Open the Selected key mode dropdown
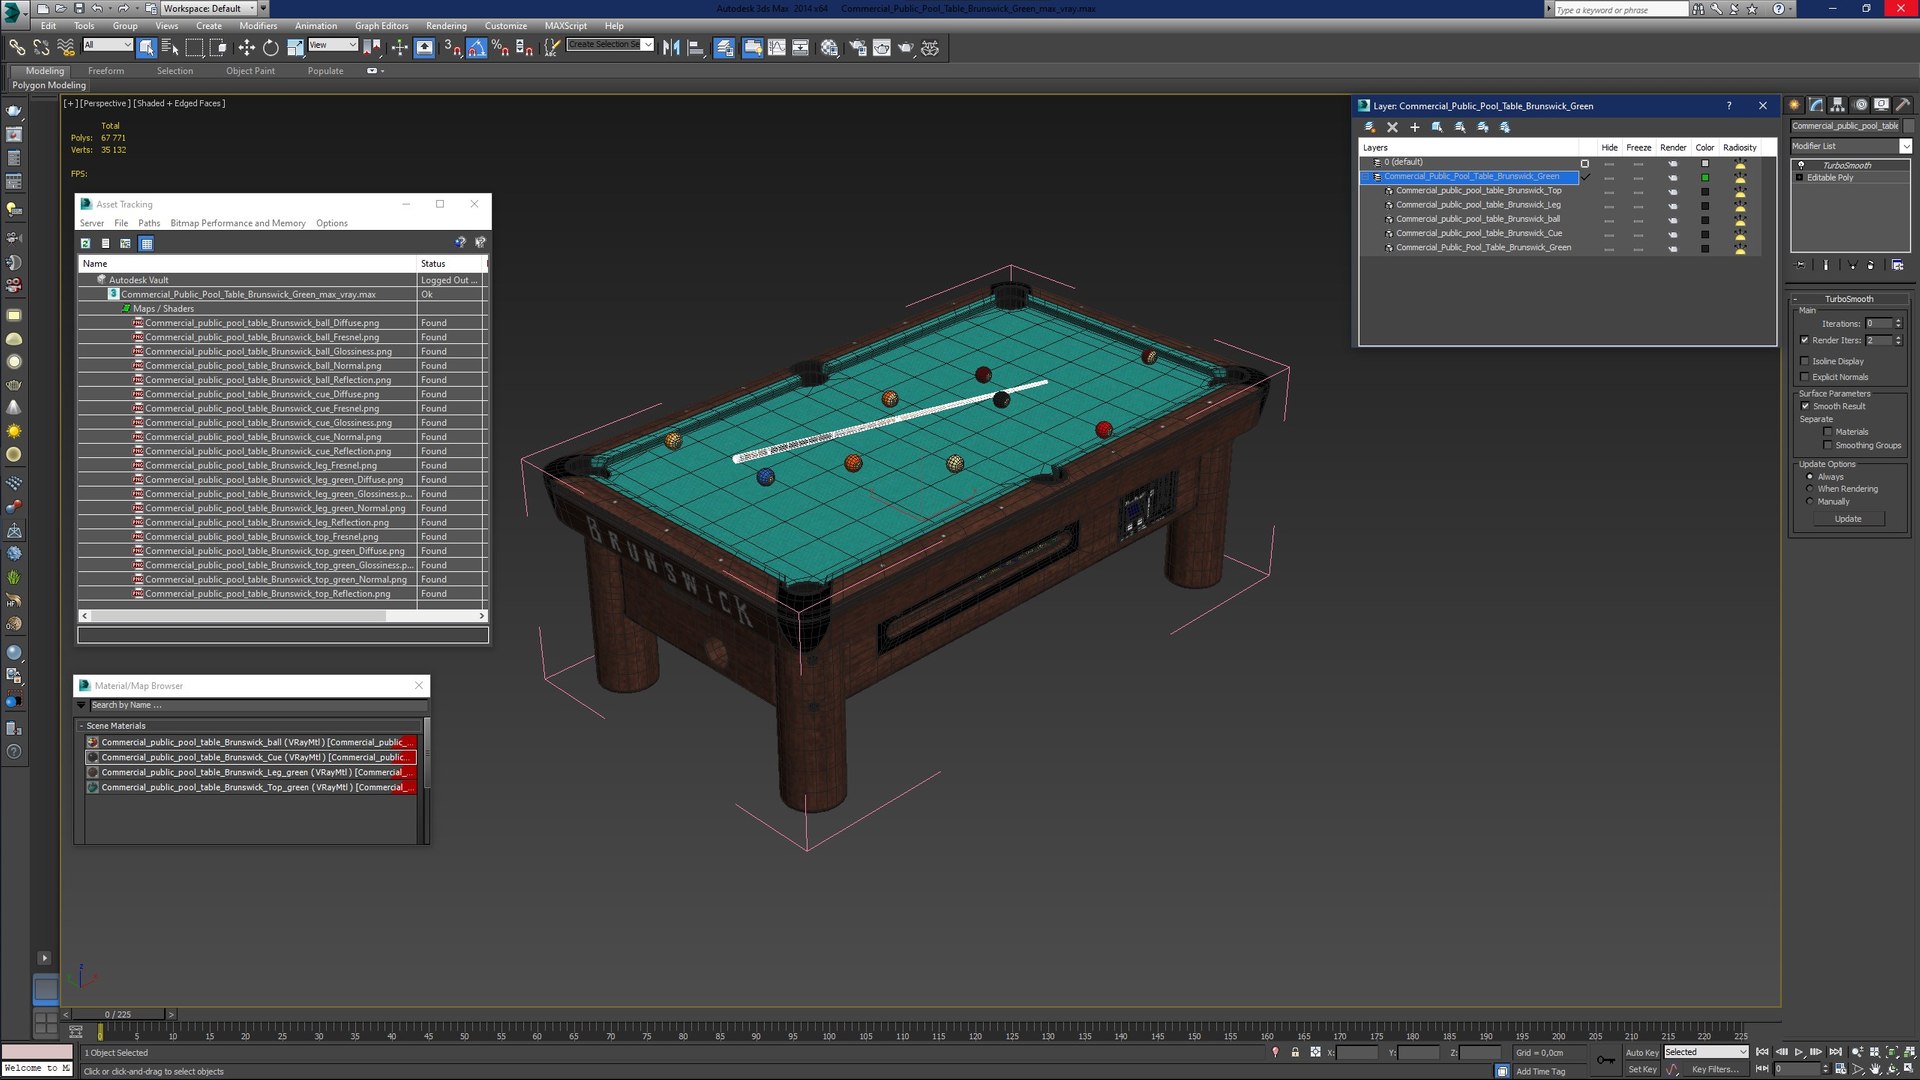1920x1080 pixels. coord(1706,1052)
